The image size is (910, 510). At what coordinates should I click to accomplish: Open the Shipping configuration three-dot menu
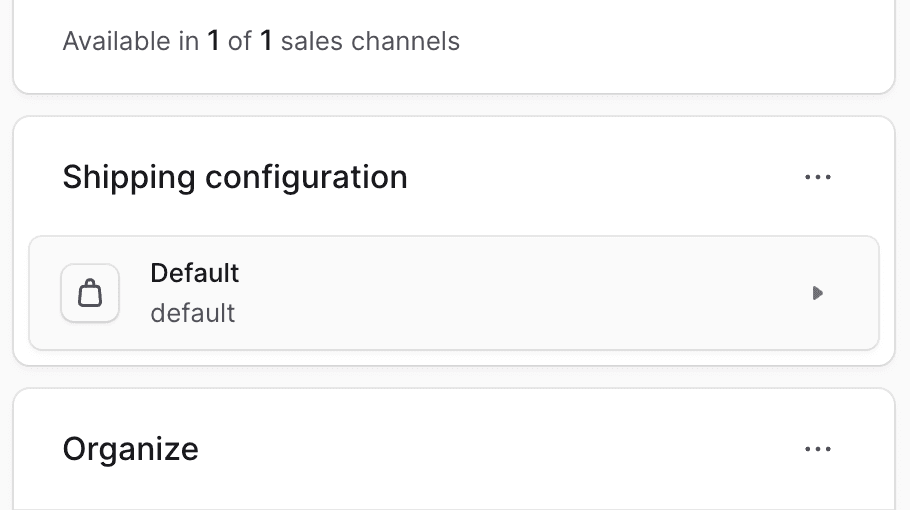tap(817, 178)
